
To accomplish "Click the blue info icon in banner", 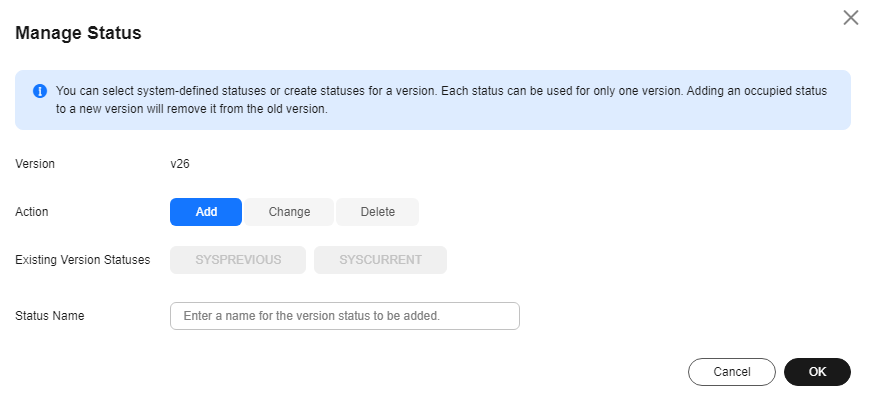I will tap(40, 91).
